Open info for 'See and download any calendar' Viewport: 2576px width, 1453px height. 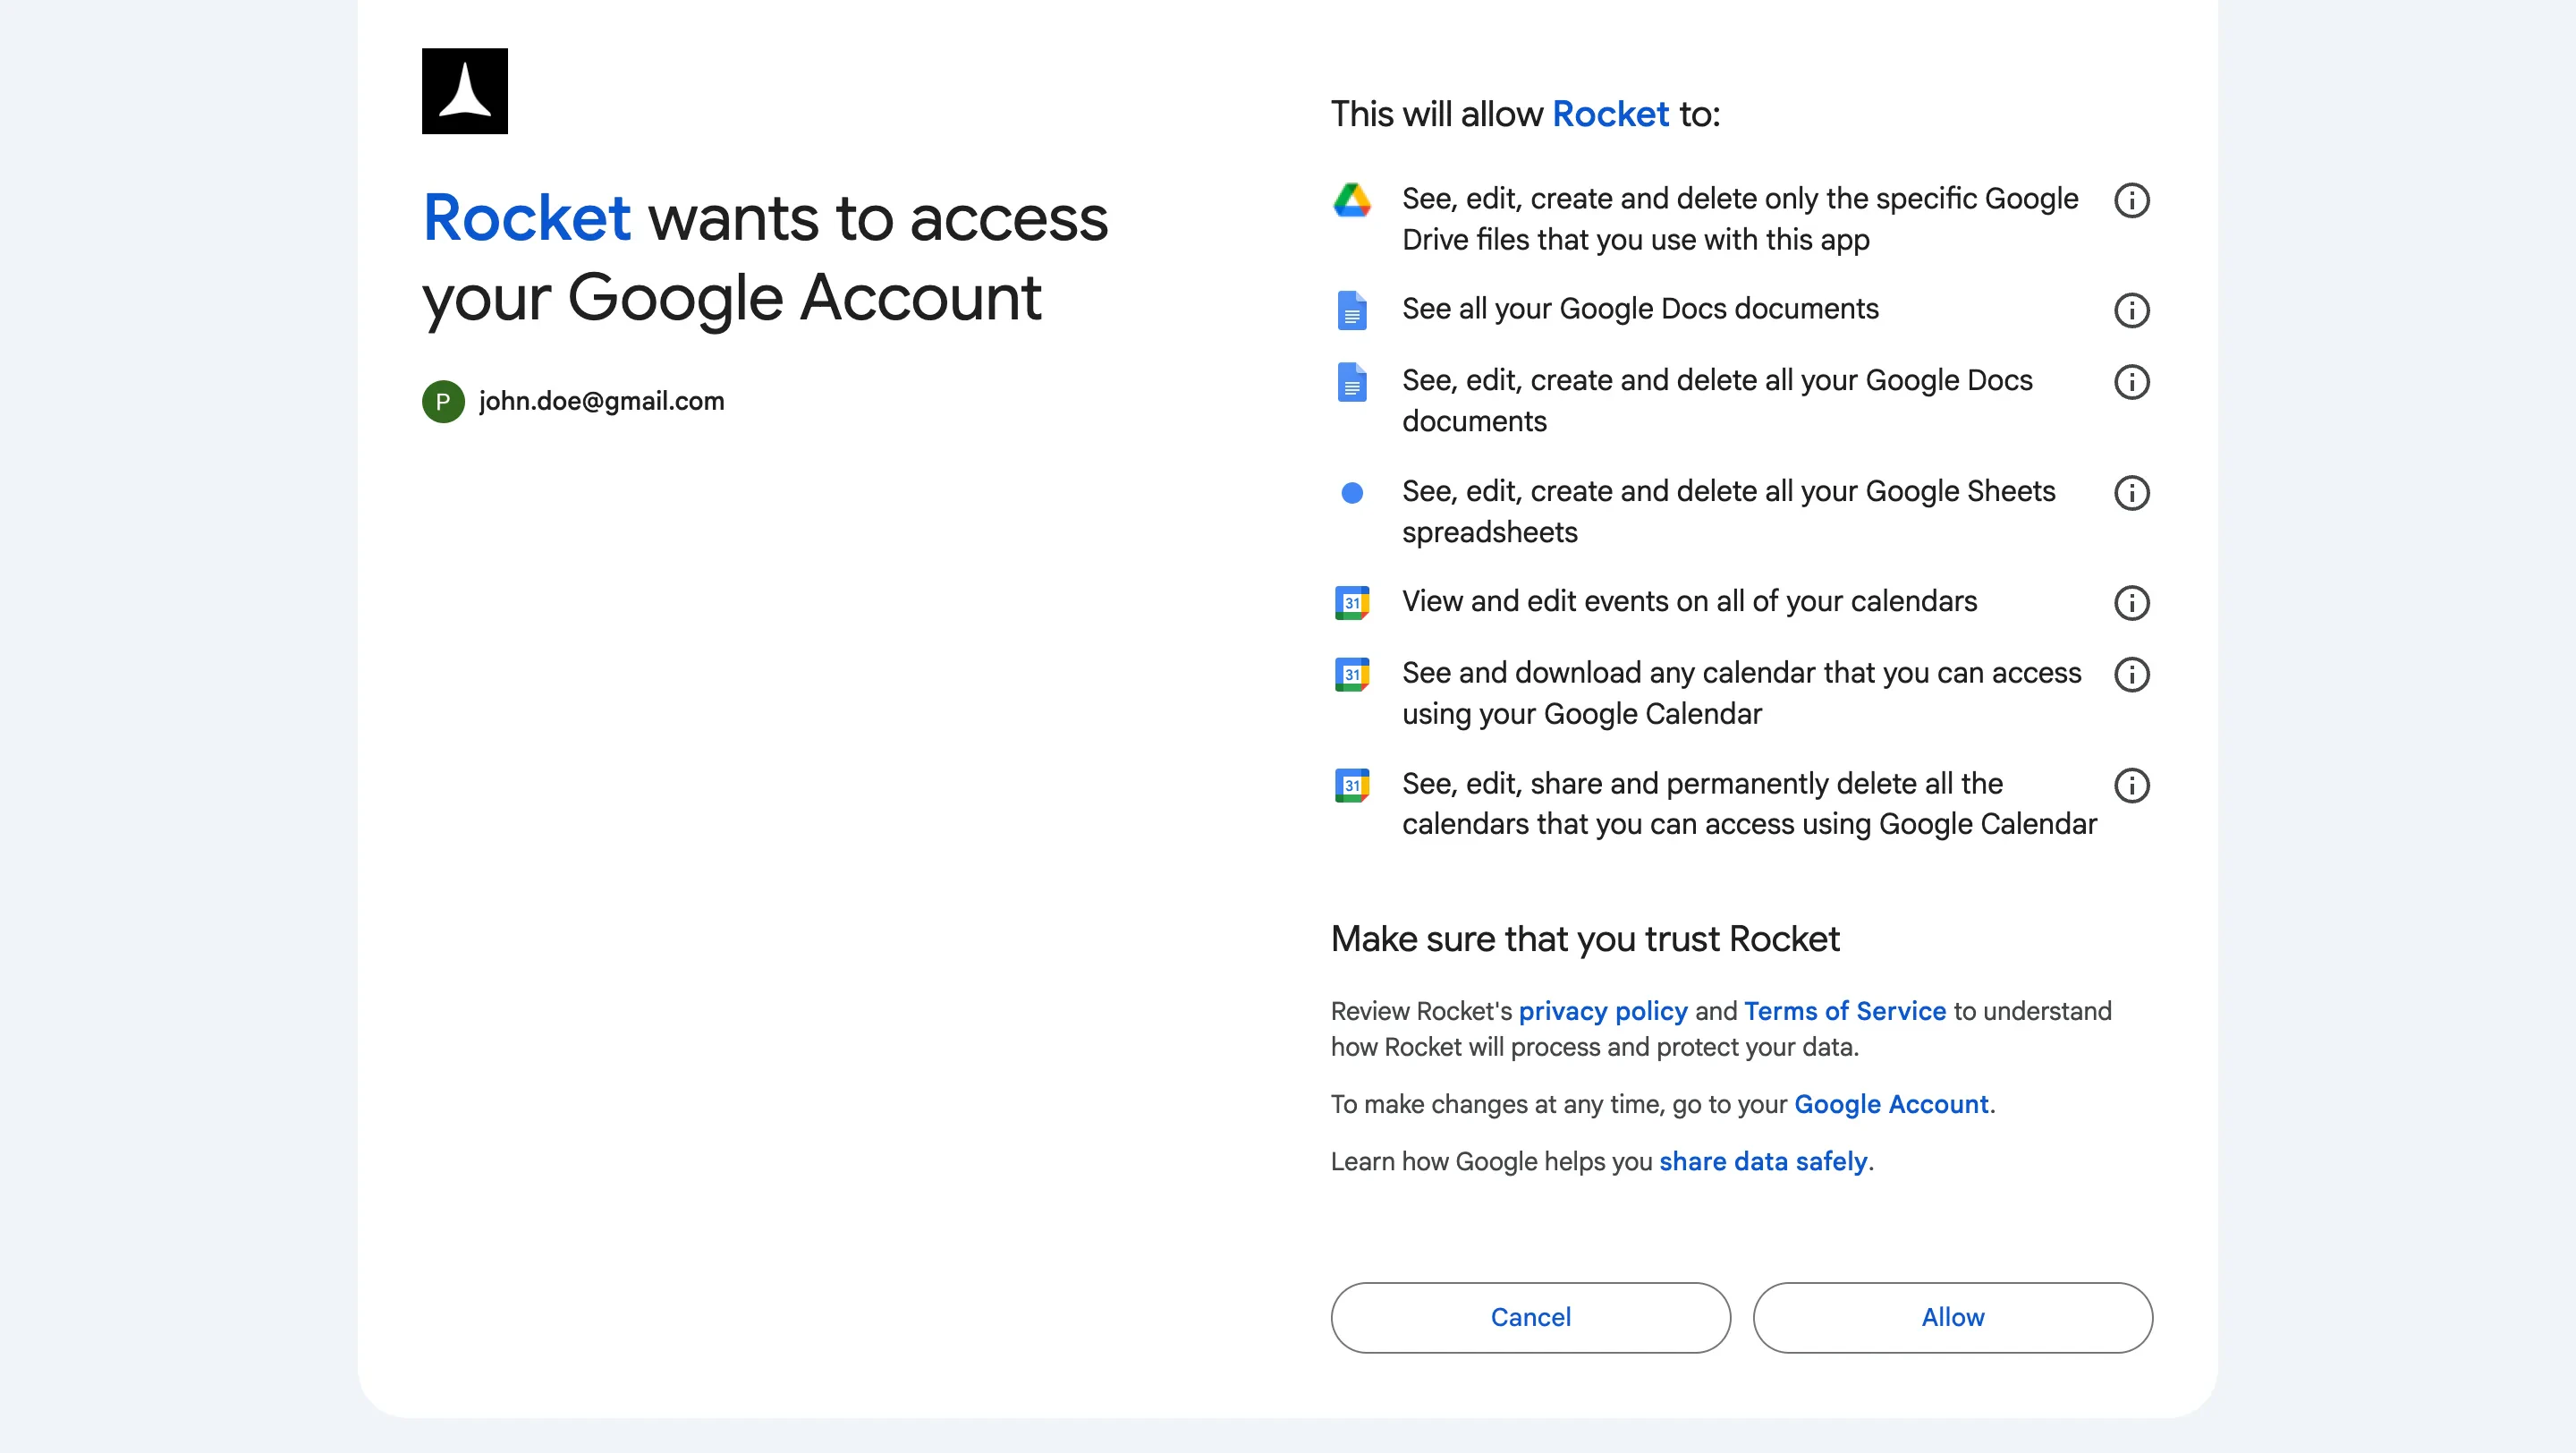[2132, 674]
